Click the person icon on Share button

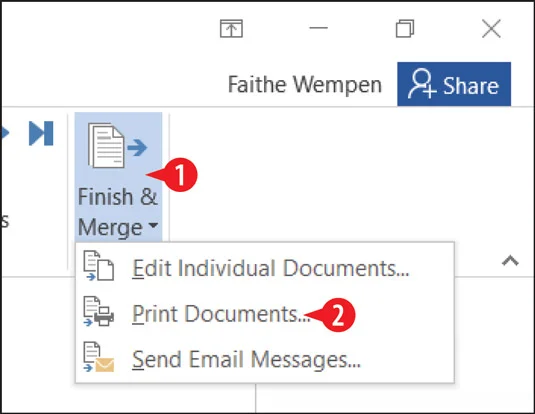[x=422, y=84]
